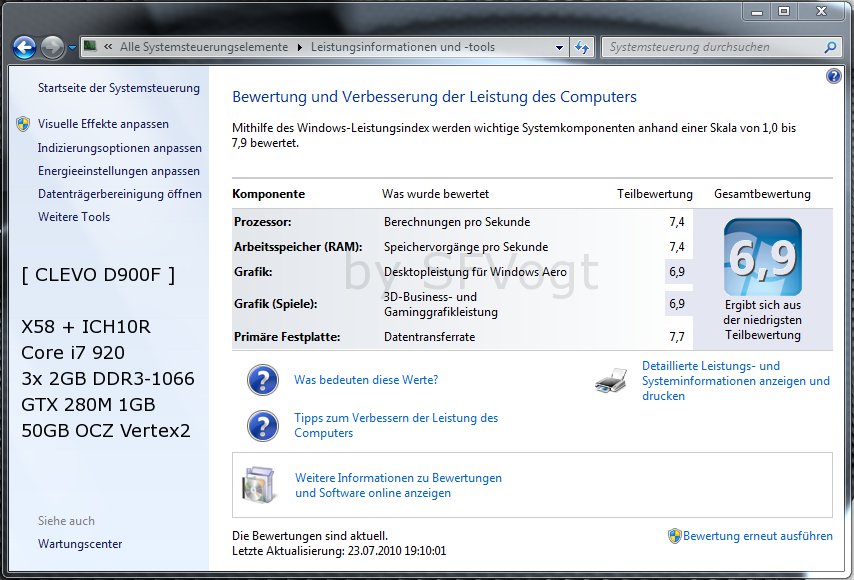Viewport: 854px width, 580px height.
Task: Select the 'Arbeitsspeicher (RAM):' row label
Action: click(x=298, y=247)
